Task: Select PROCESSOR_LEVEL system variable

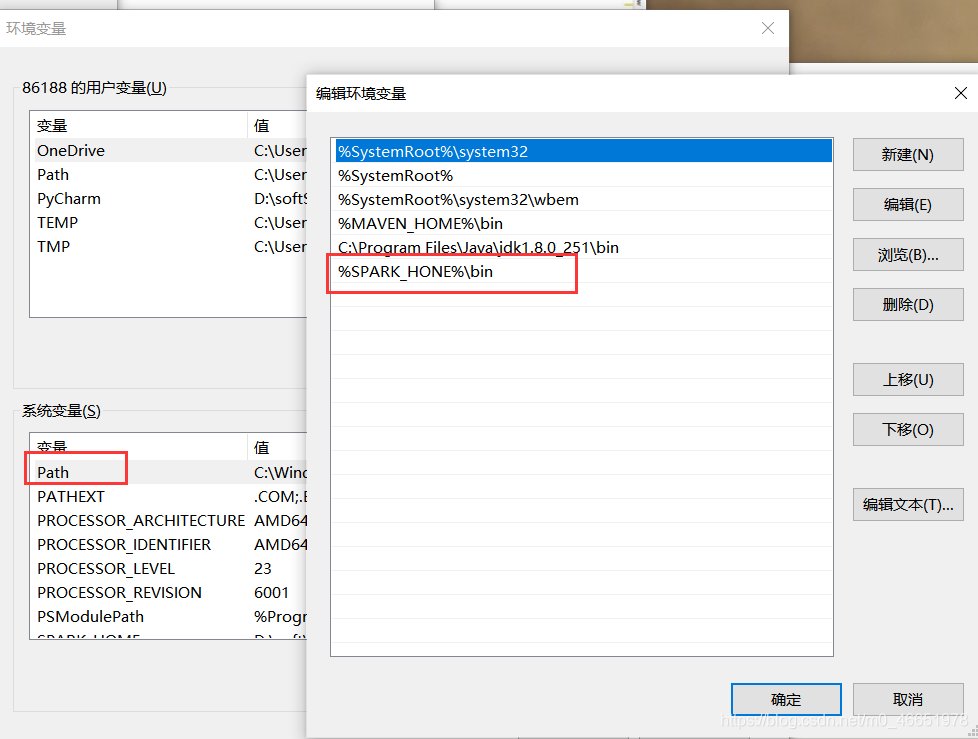Action: (168, 568)
